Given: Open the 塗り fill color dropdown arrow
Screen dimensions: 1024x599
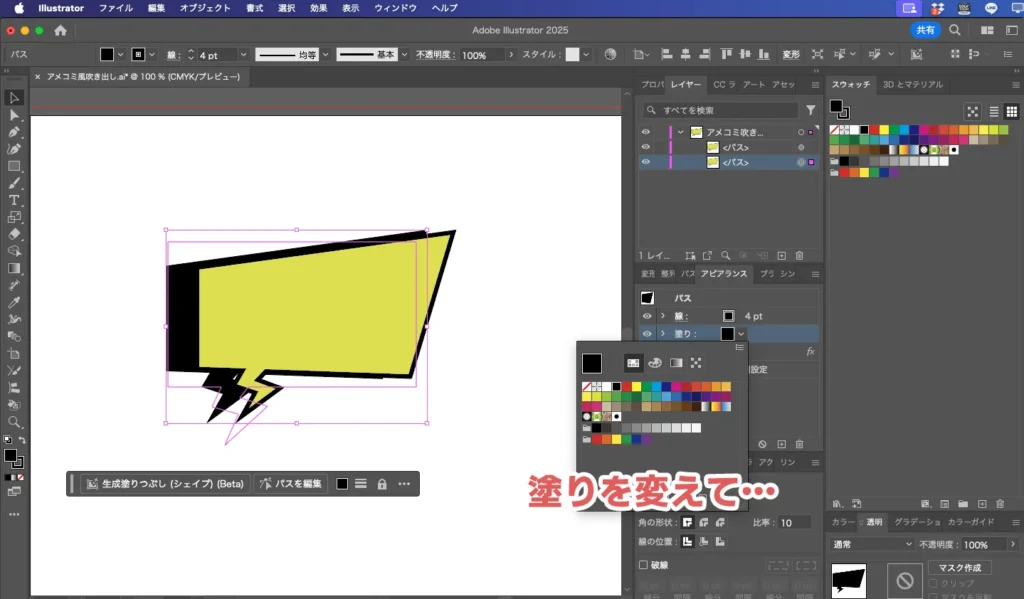Looking at the screenshot, I should [x=741, y=334].
